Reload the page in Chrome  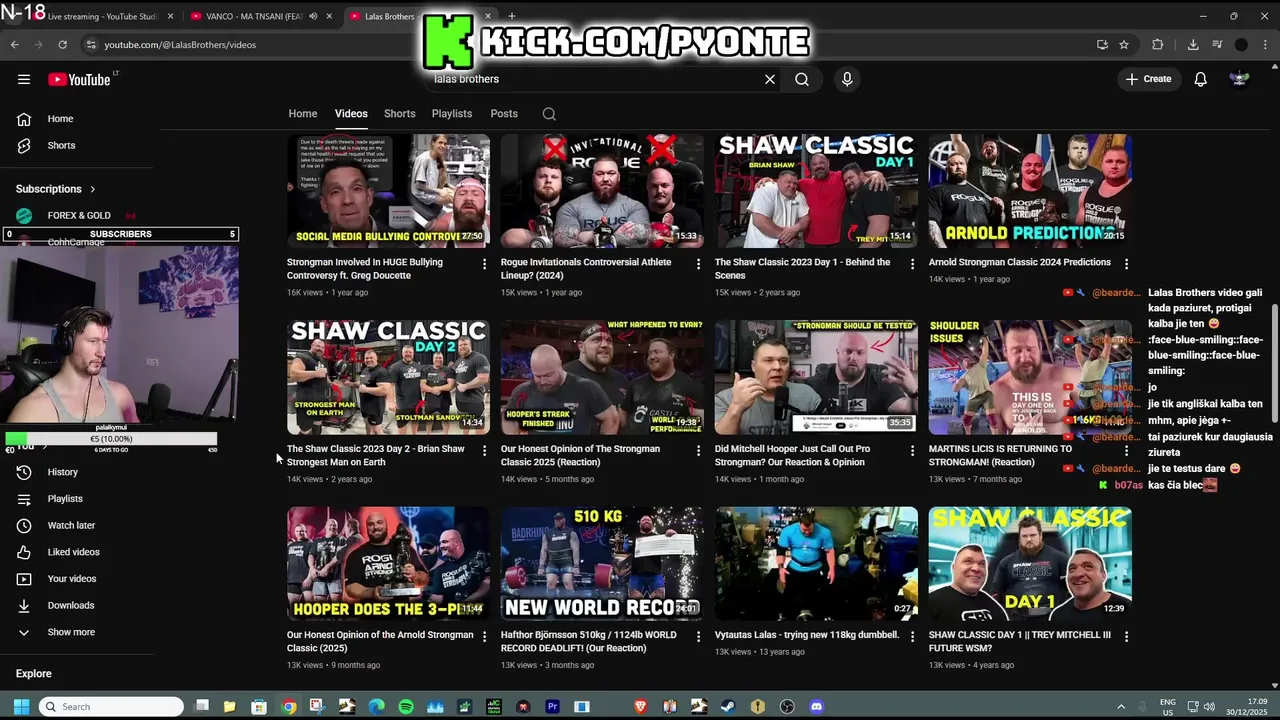(x=62, y=44)
